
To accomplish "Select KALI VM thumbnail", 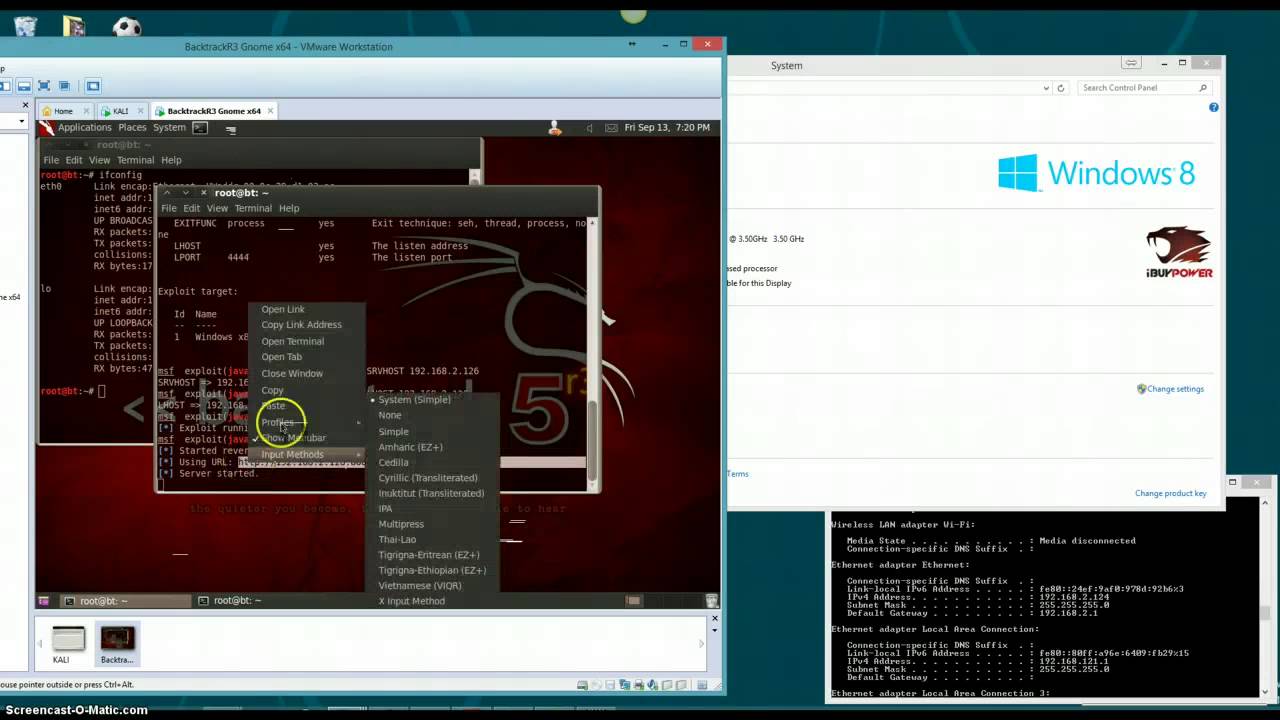I will coord(68,644).
